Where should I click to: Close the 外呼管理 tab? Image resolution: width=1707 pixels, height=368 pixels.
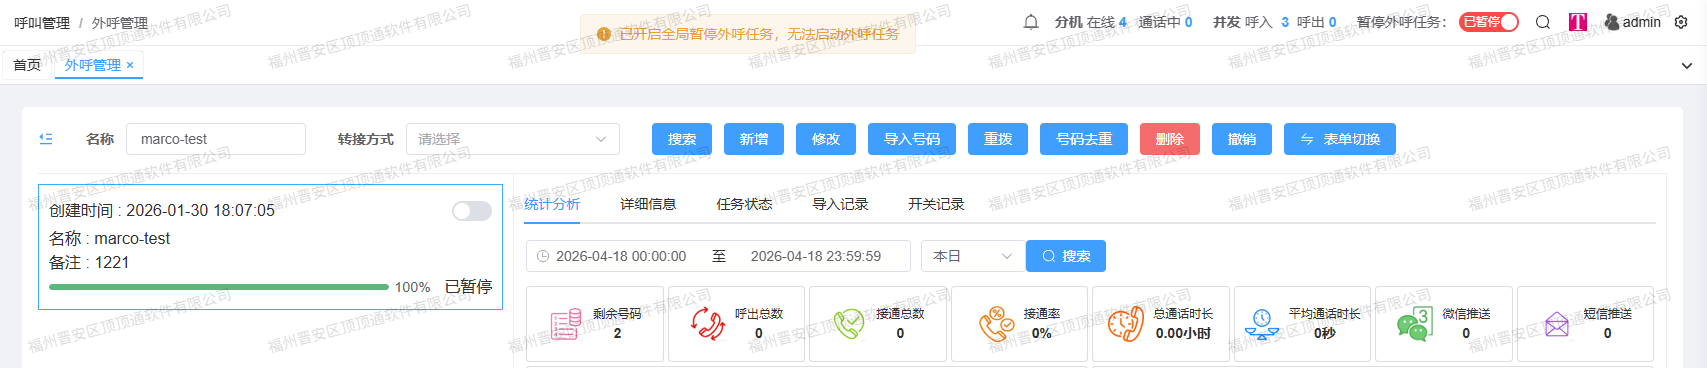click(130, 65)
